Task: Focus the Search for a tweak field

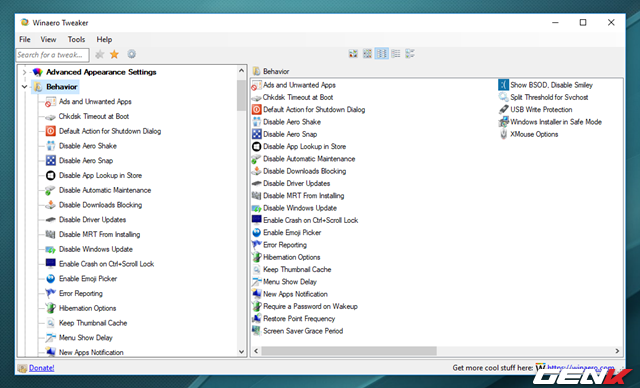Action: pos(52,55)
